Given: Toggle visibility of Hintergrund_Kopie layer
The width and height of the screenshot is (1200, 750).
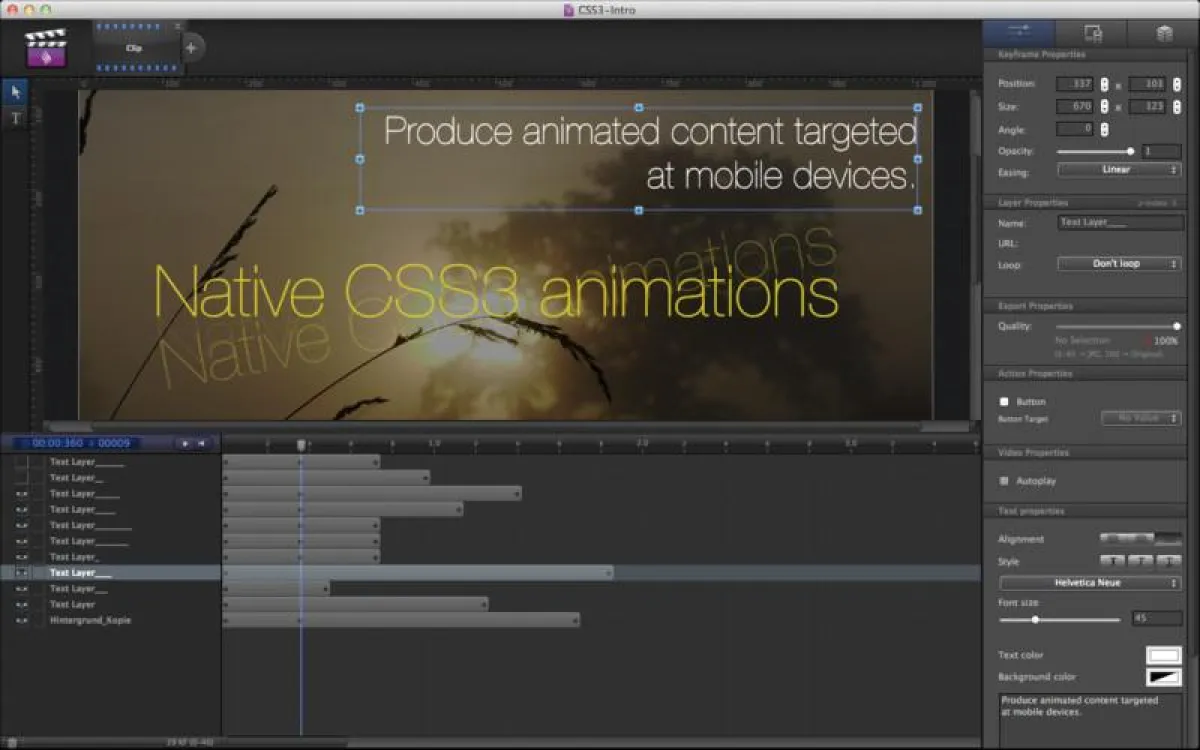Looking at the screenshot, I should 21,621.
